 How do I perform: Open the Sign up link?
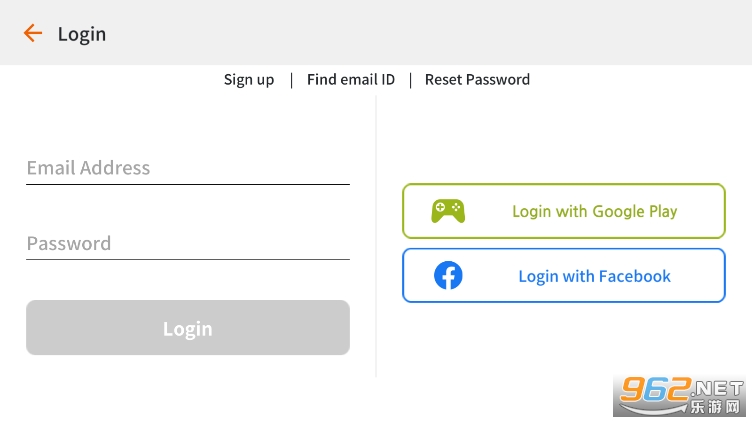[x=249, y=80]
